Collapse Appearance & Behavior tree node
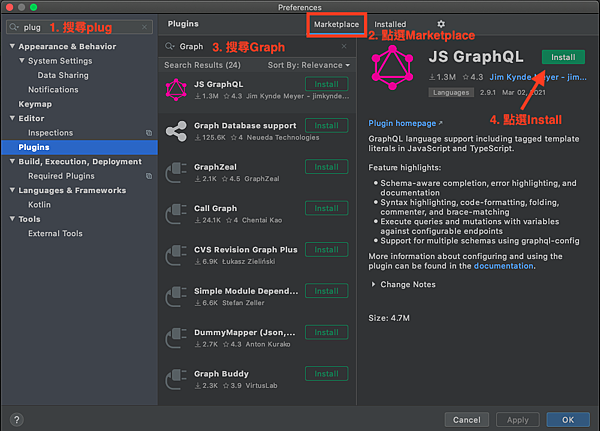Image resolution: width=600 pixels, height=431 pixels. [12, 46]
